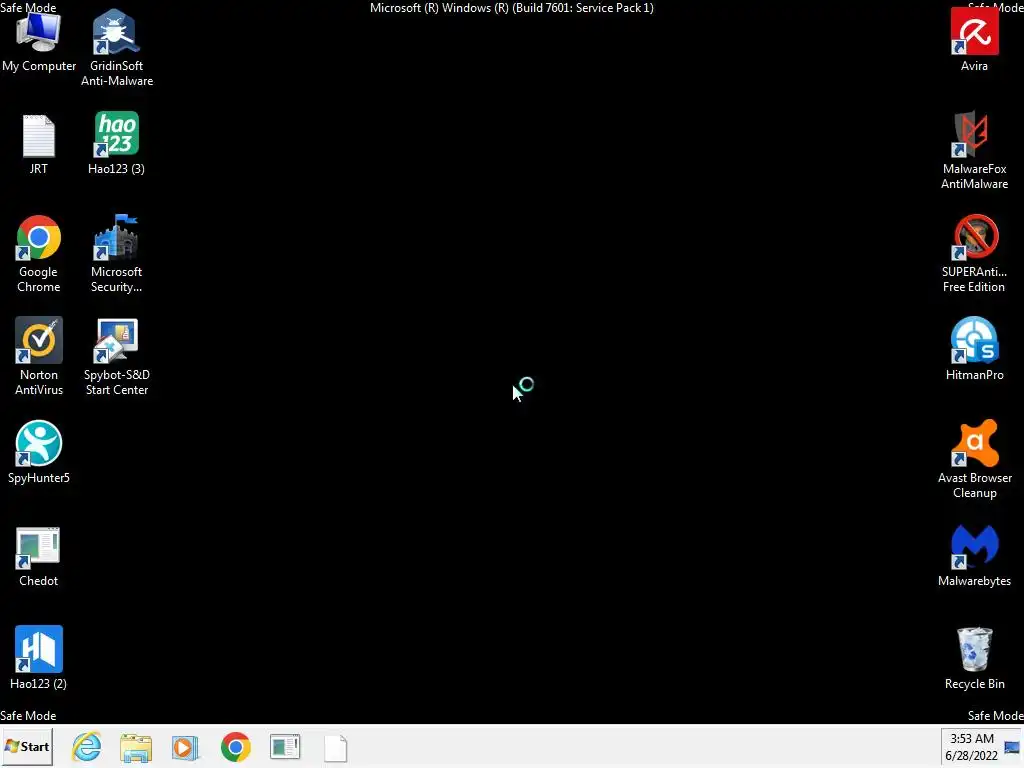Select the Avira desktop shortcut
This screenshot has height=768, width=1024.
[x=974, y=40]
